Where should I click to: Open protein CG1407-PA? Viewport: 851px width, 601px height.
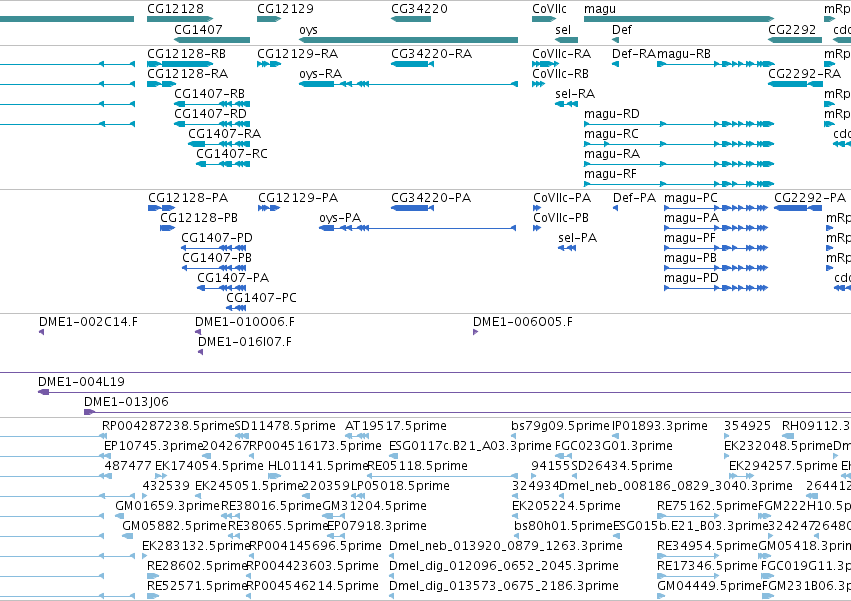pyautogui.click(x=233, y=278)
